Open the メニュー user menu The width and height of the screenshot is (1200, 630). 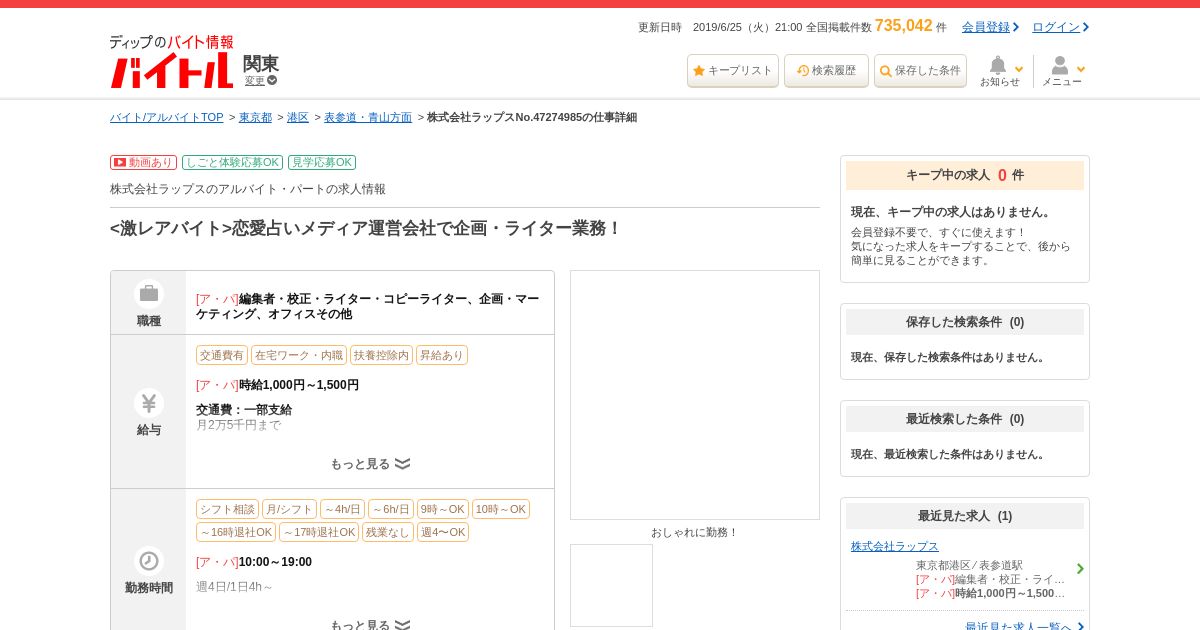coord(1063,71)
